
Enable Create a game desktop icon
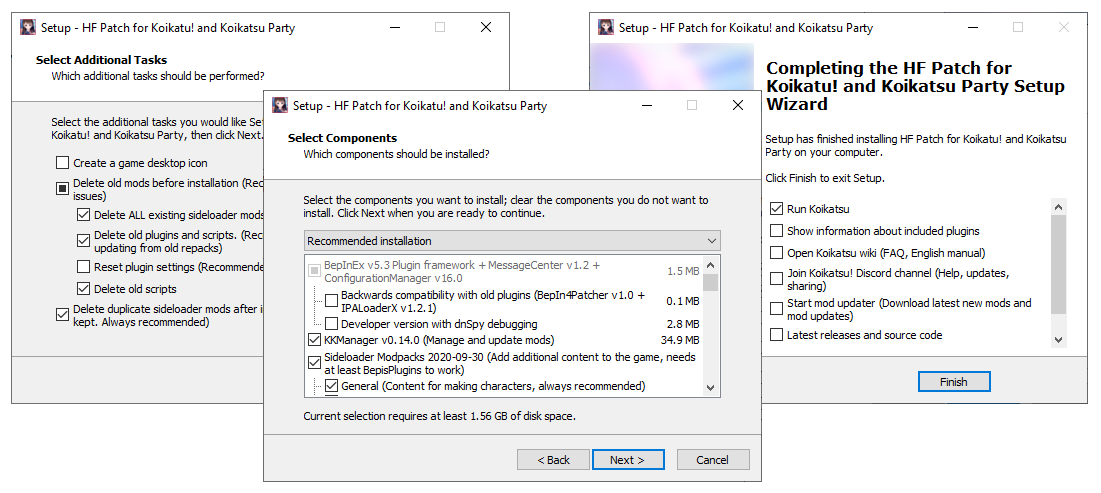coord(63,163)
